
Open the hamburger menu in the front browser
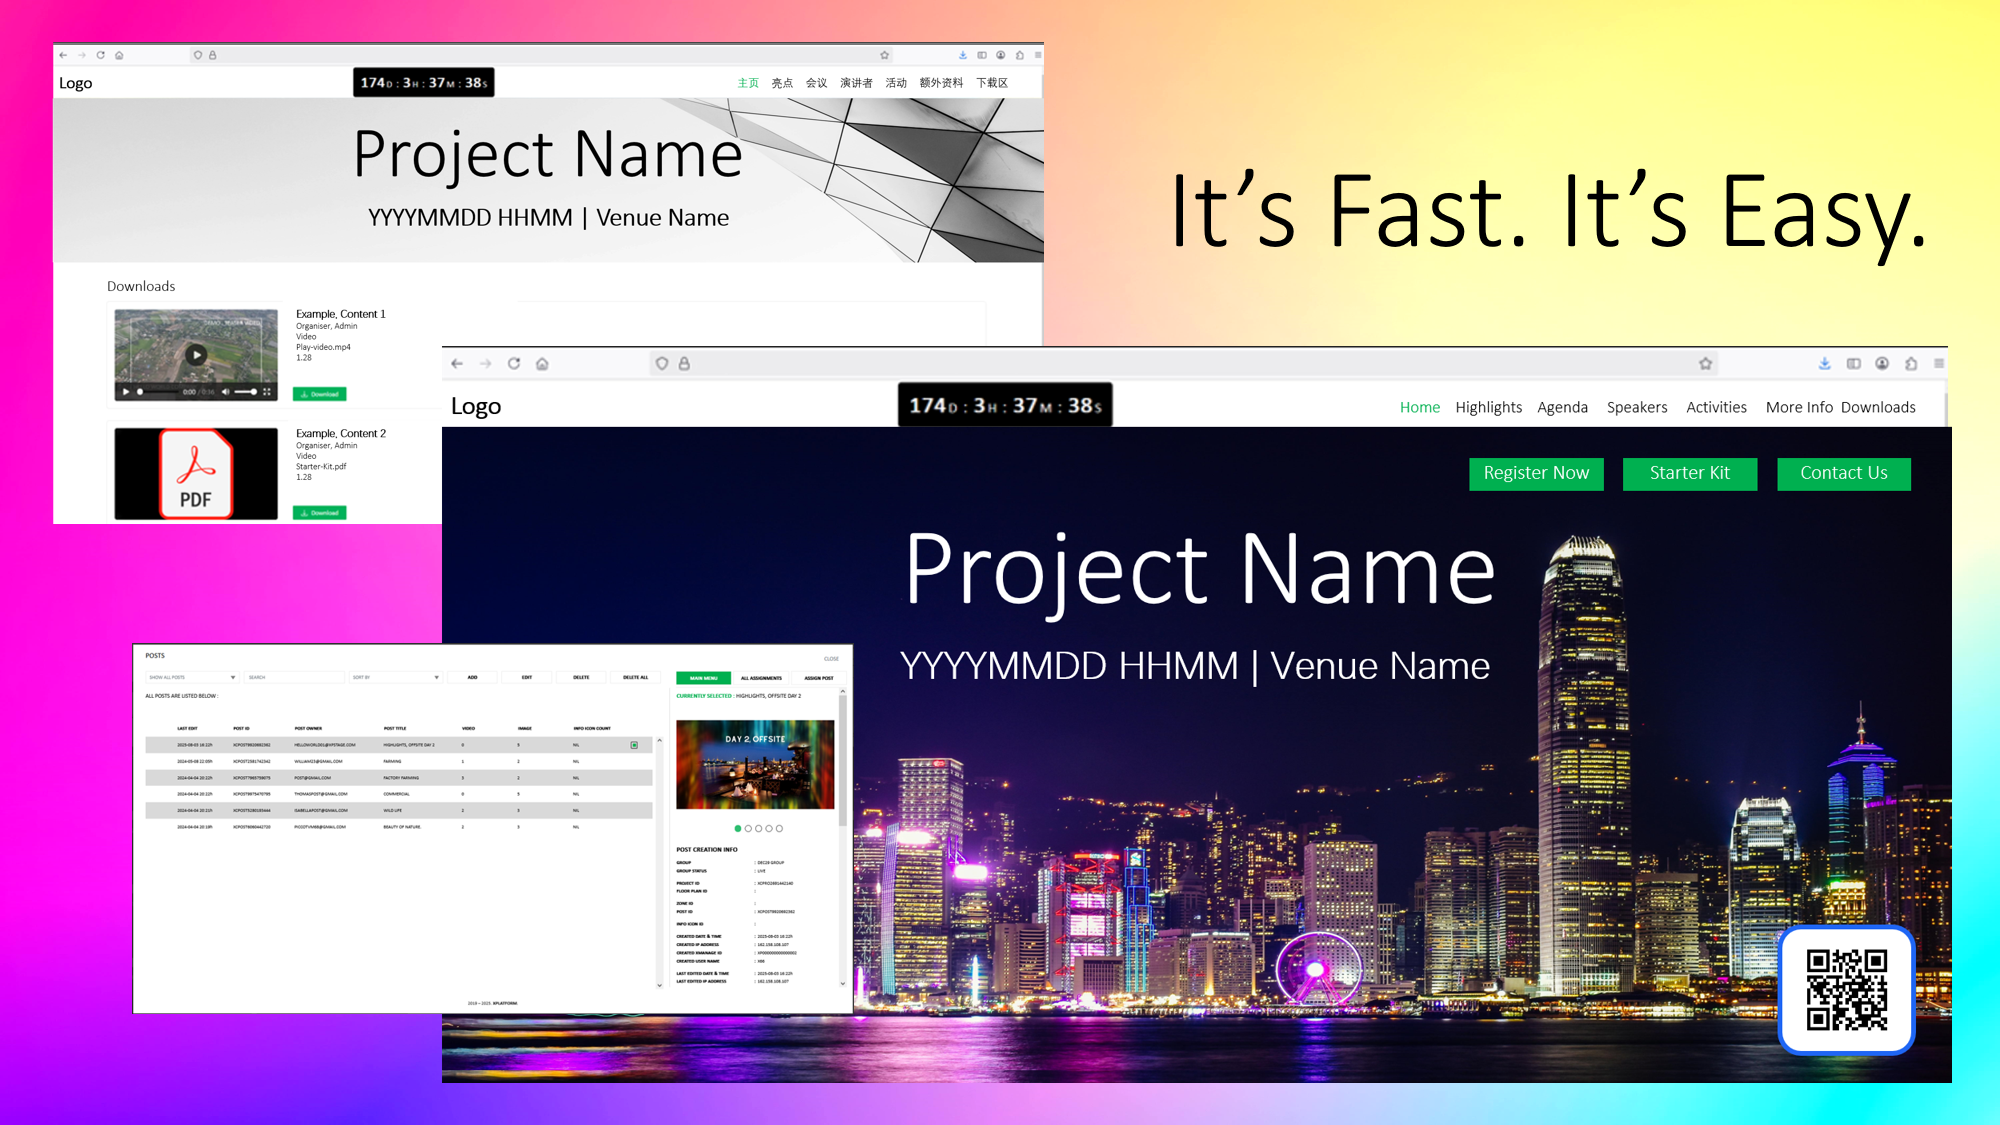point(1939,364)
